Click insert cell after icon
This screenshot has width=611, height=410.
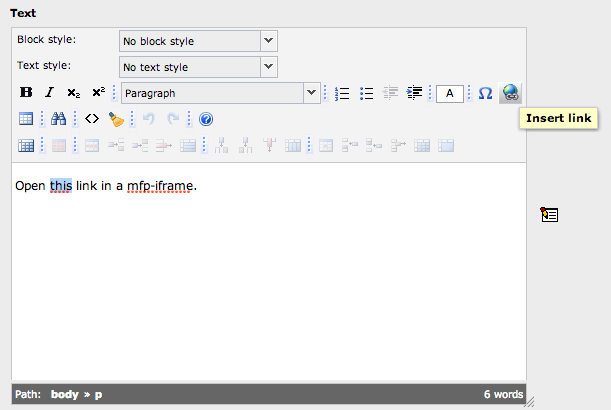[374, 146]
